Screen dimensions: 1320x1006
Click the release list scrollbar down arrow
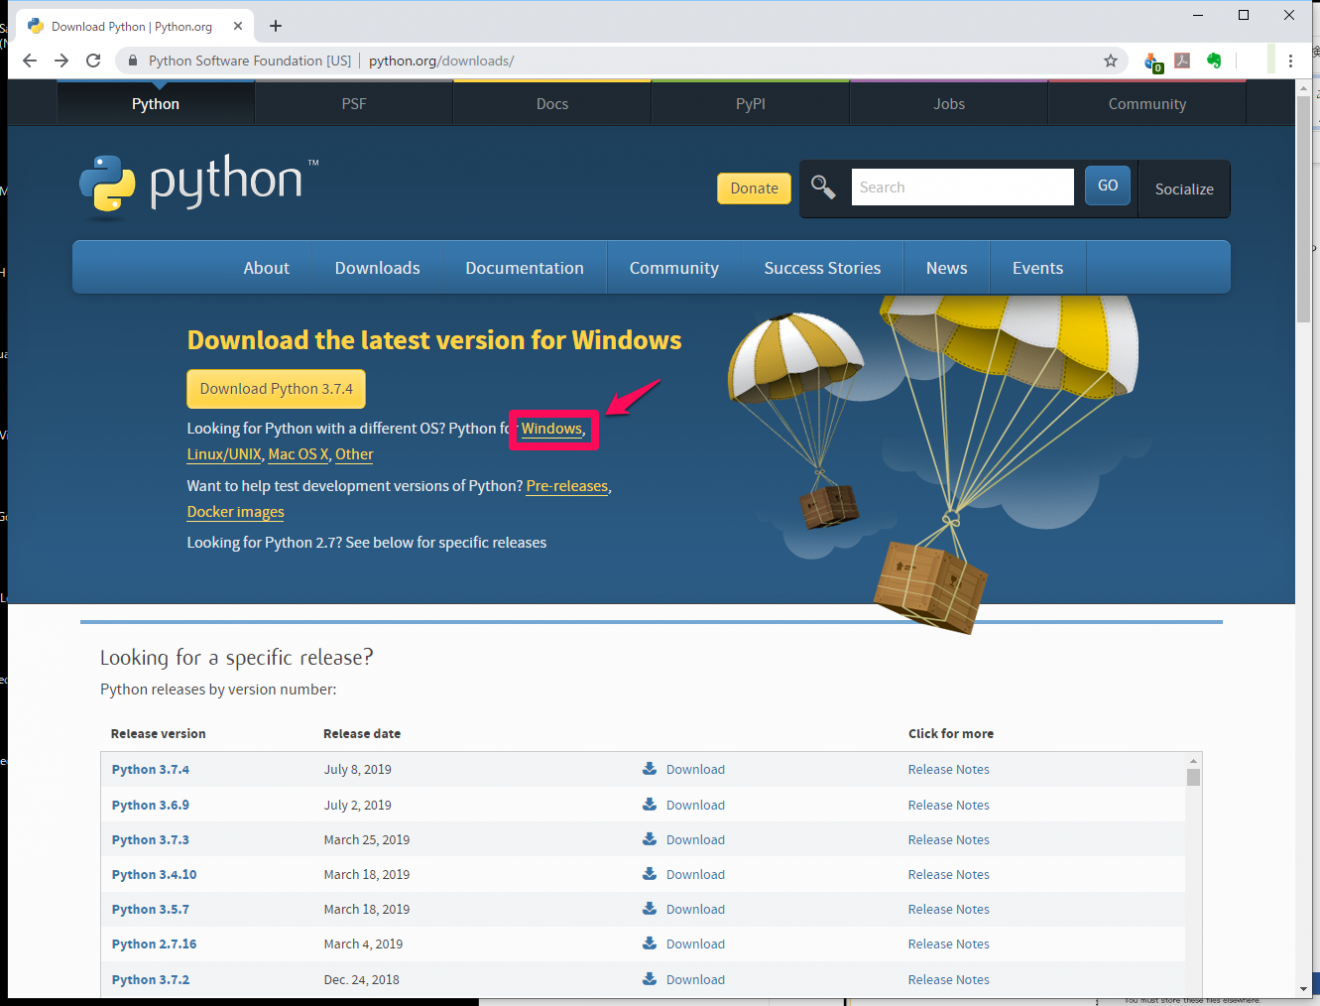[x=1193, y=988]
